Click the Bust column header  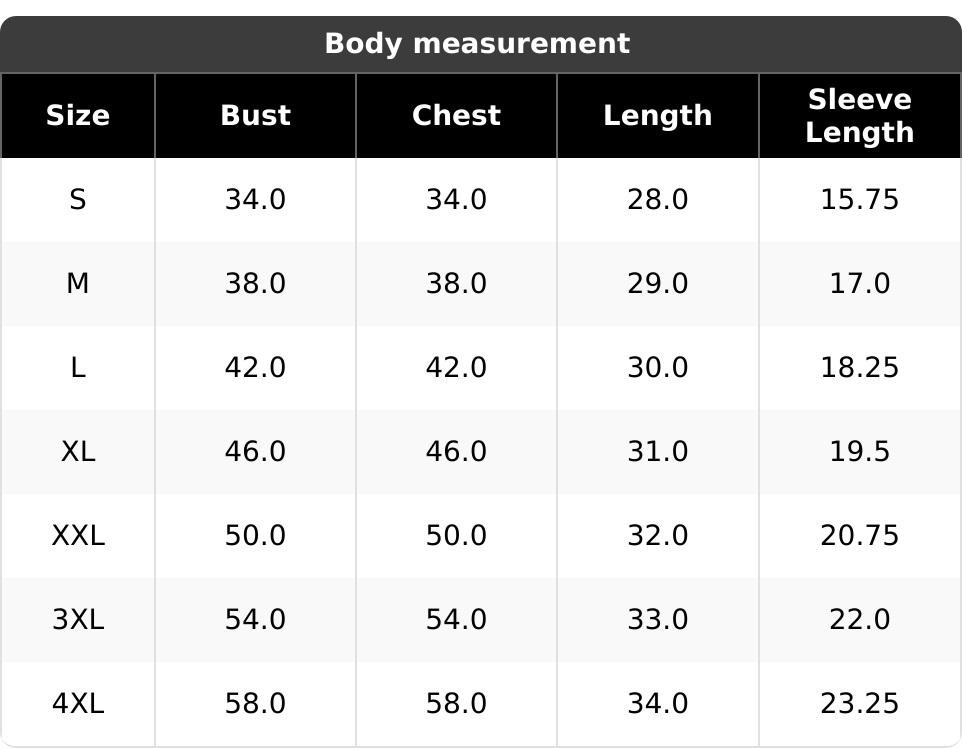click(x=255, y=115)
